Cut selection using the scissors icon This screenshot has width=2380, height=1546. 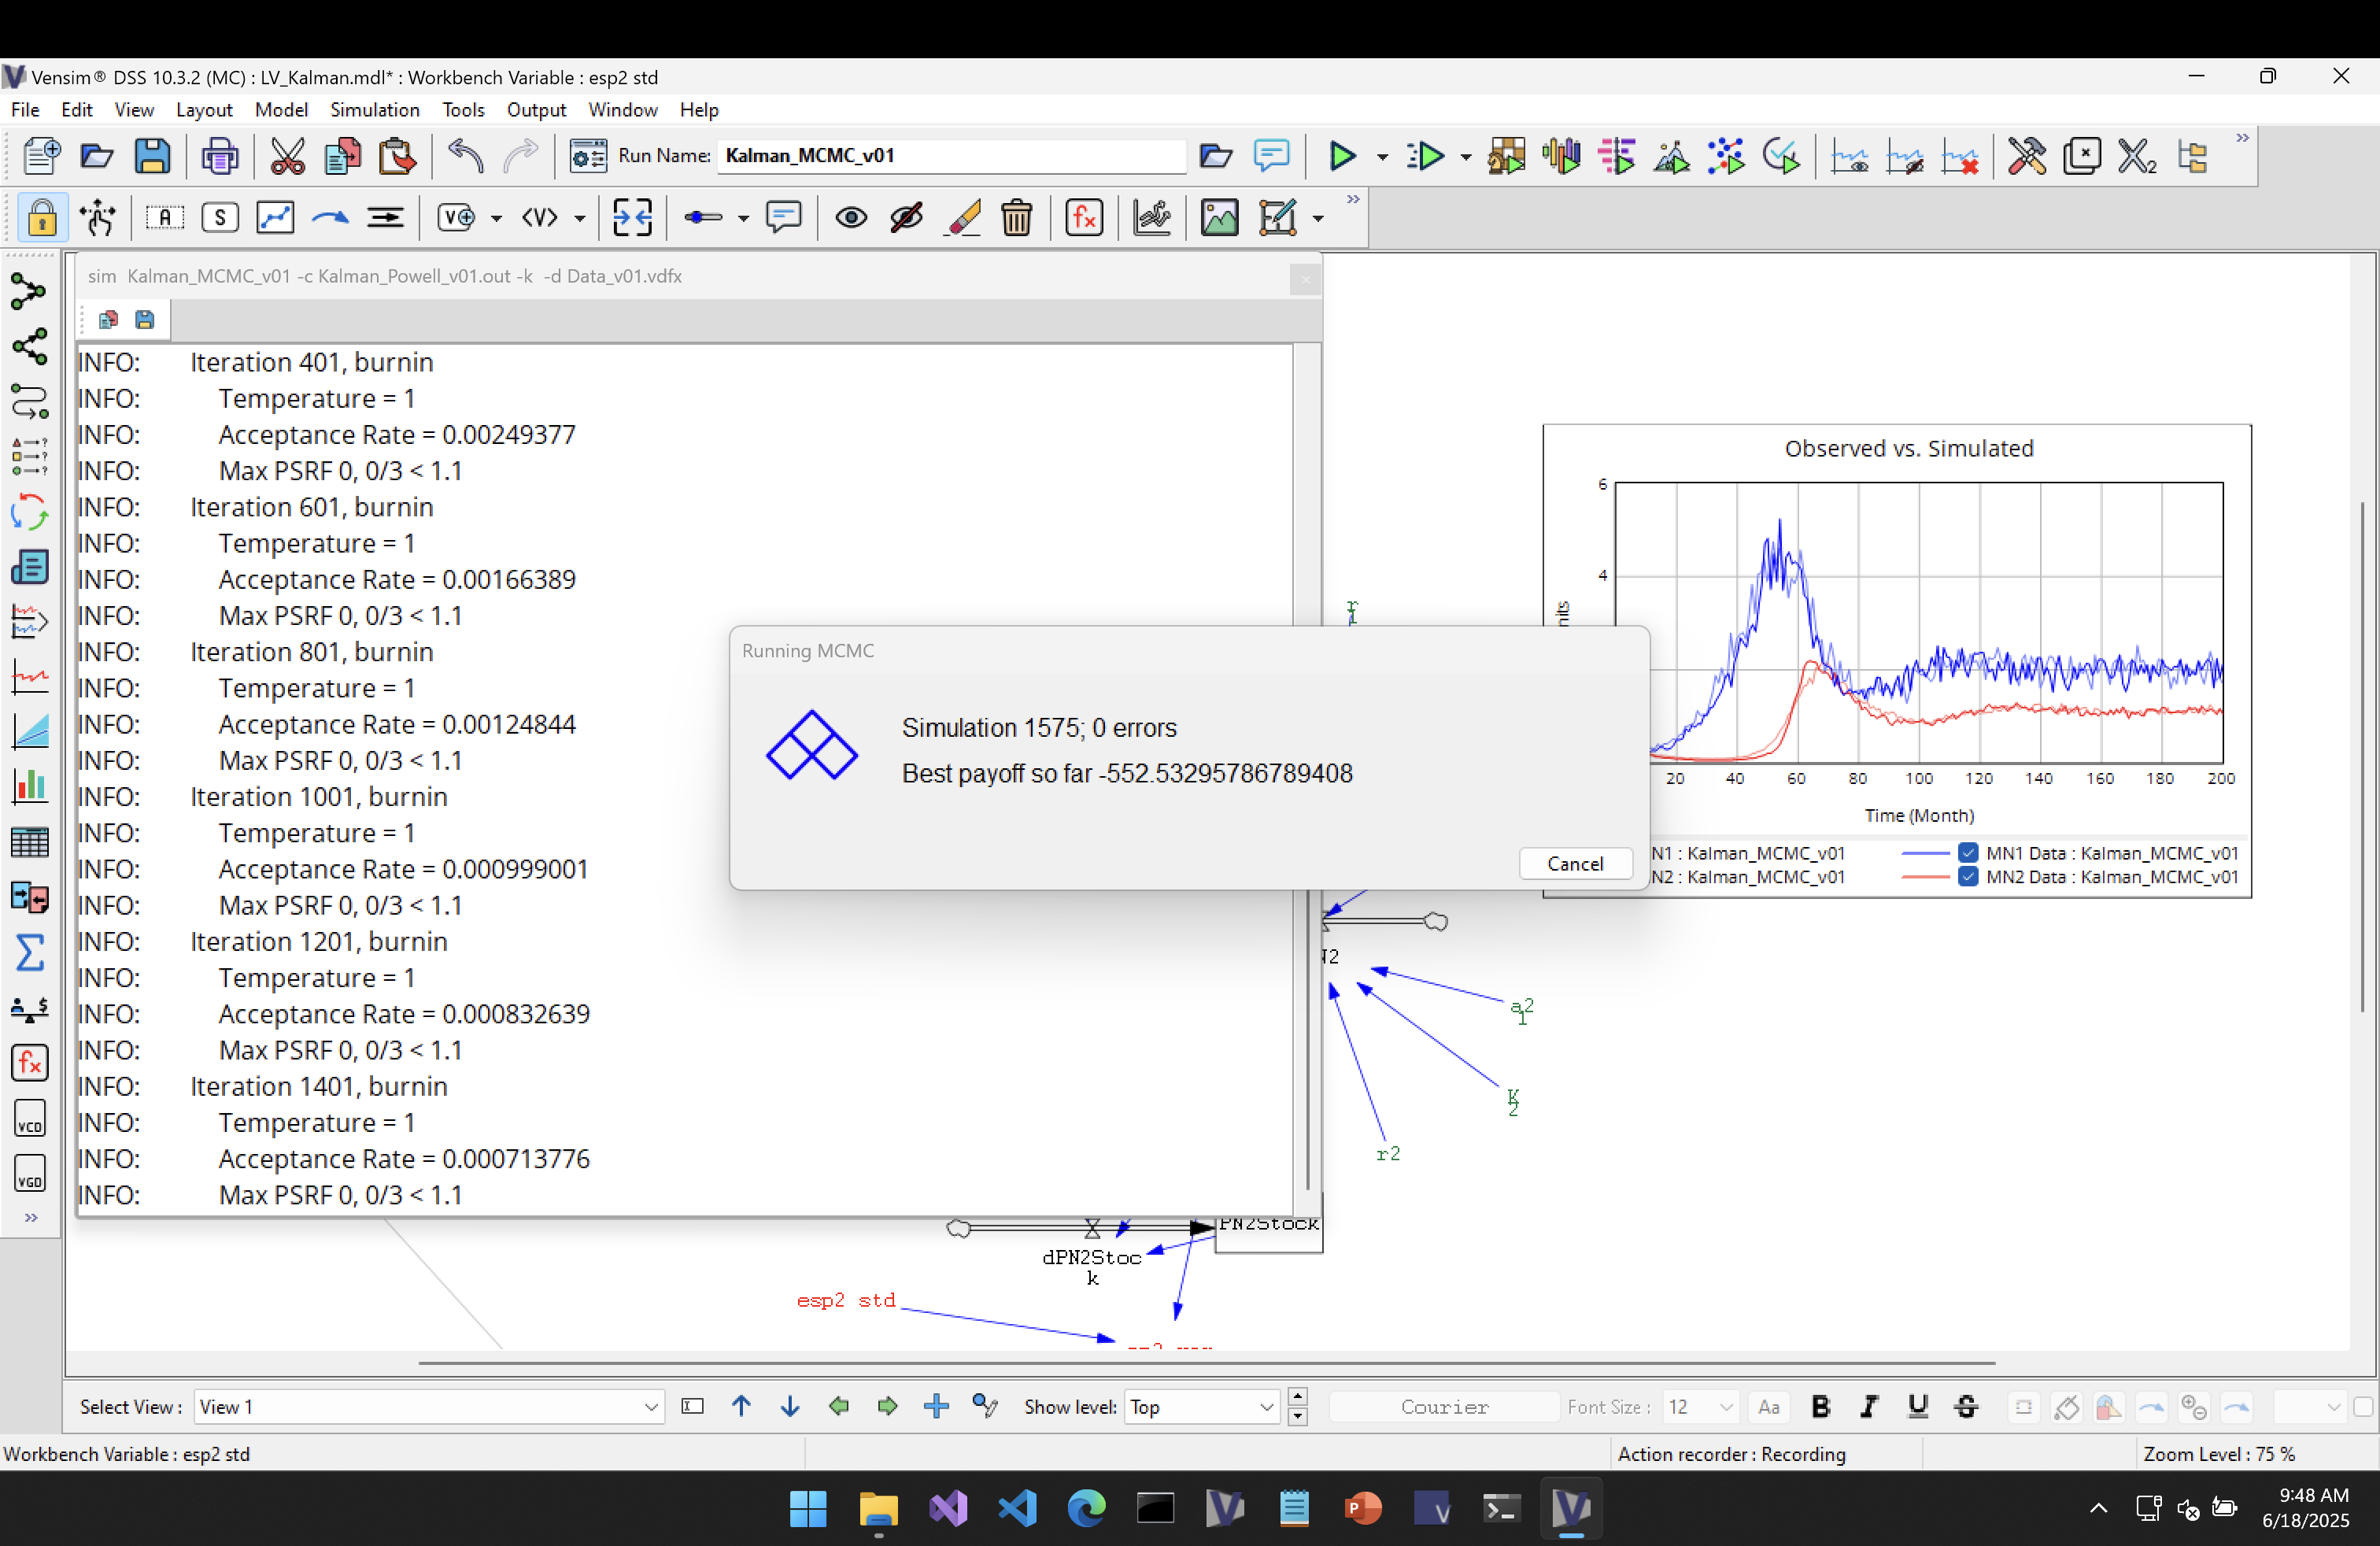[287, 156]
